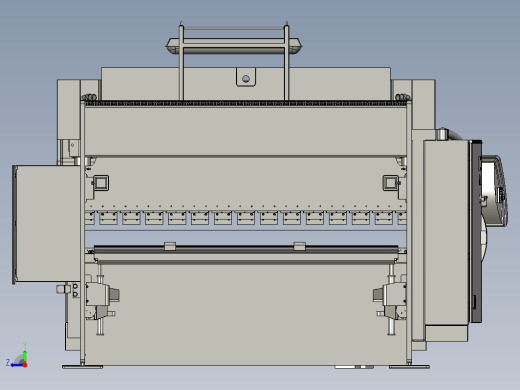
Task: Select the overhead light bar above the machine
Action: (x=234, y=46)
